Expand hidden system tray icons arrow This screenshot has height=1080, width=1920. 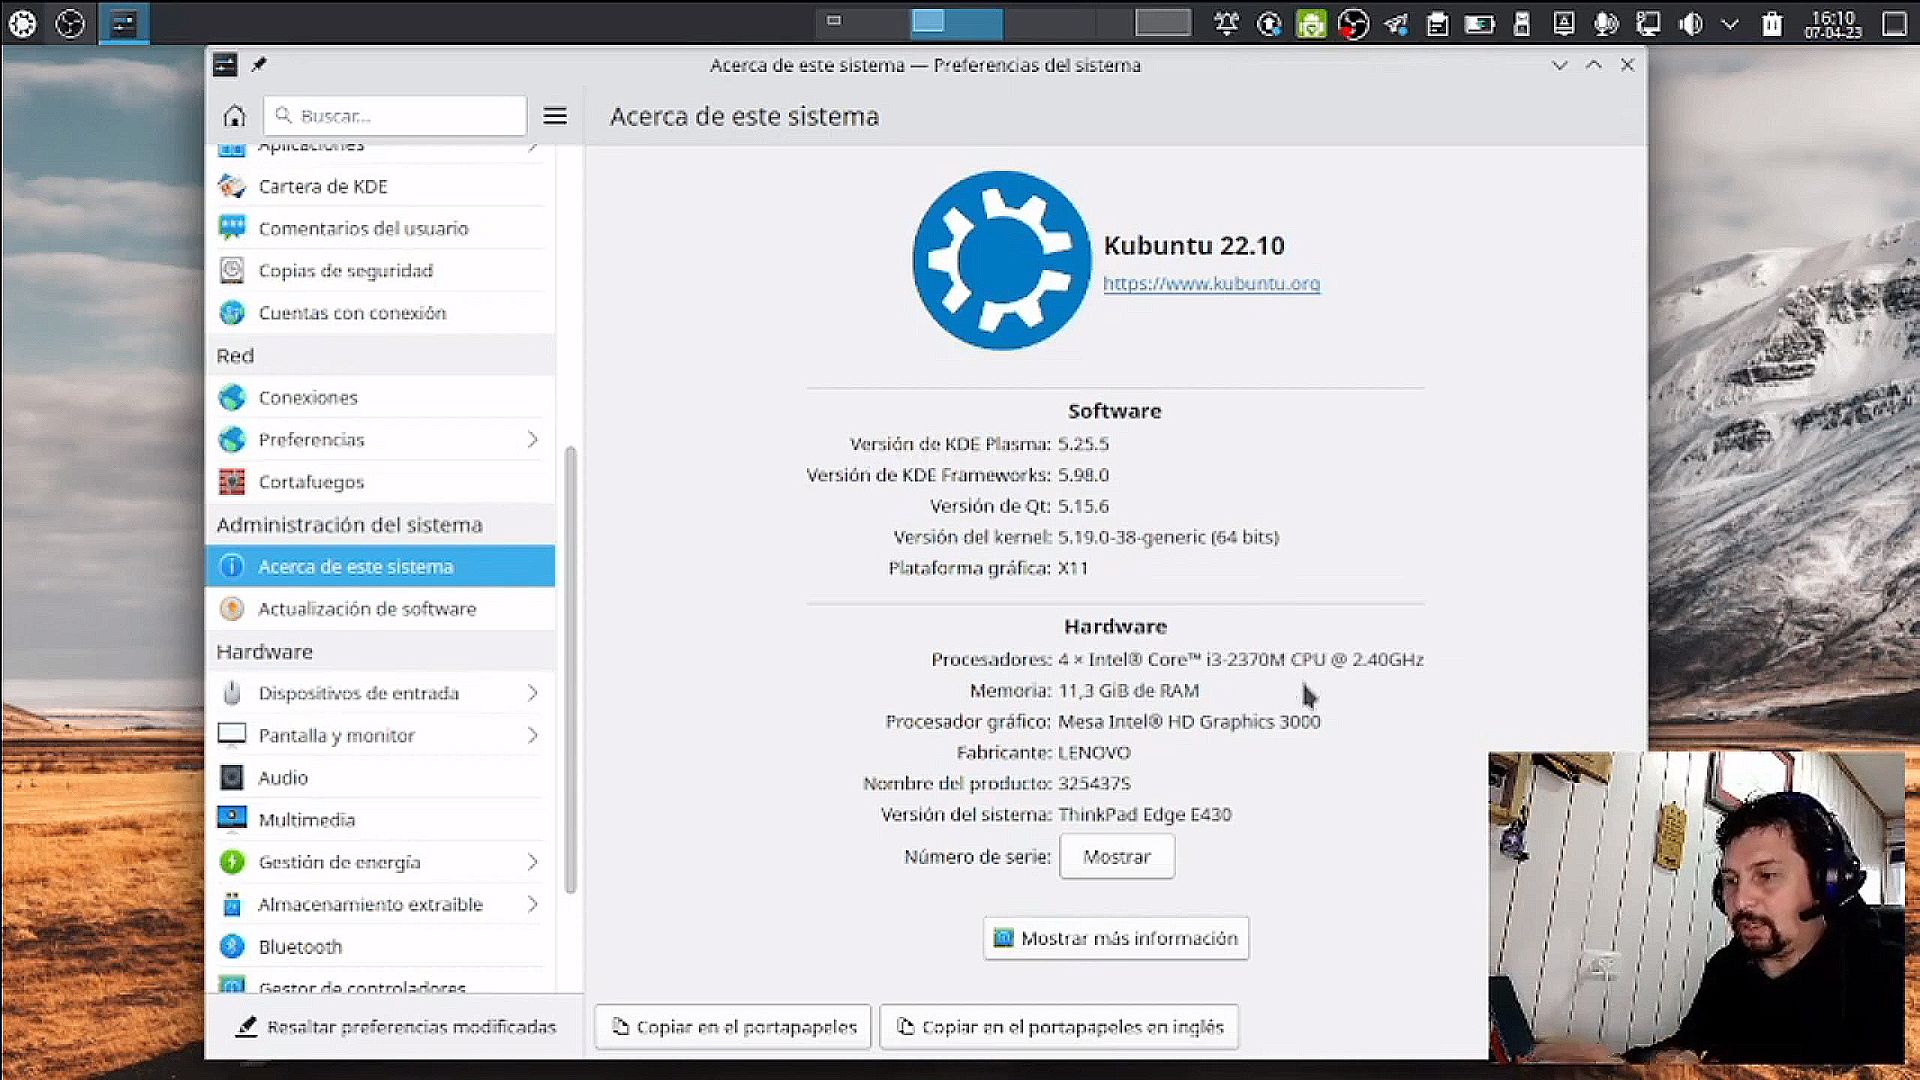(1731, 23)
